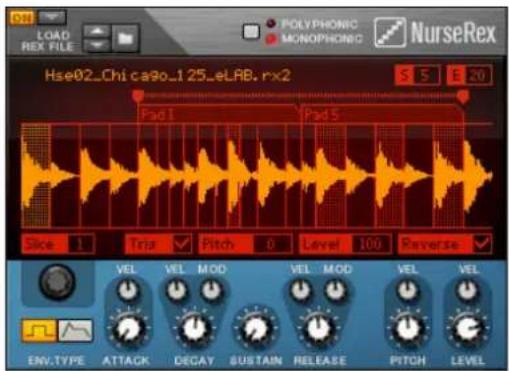This screenshot has height=371, width=509.
Task: Click the main RELEASE knob
Action: [x=319, y=329]
